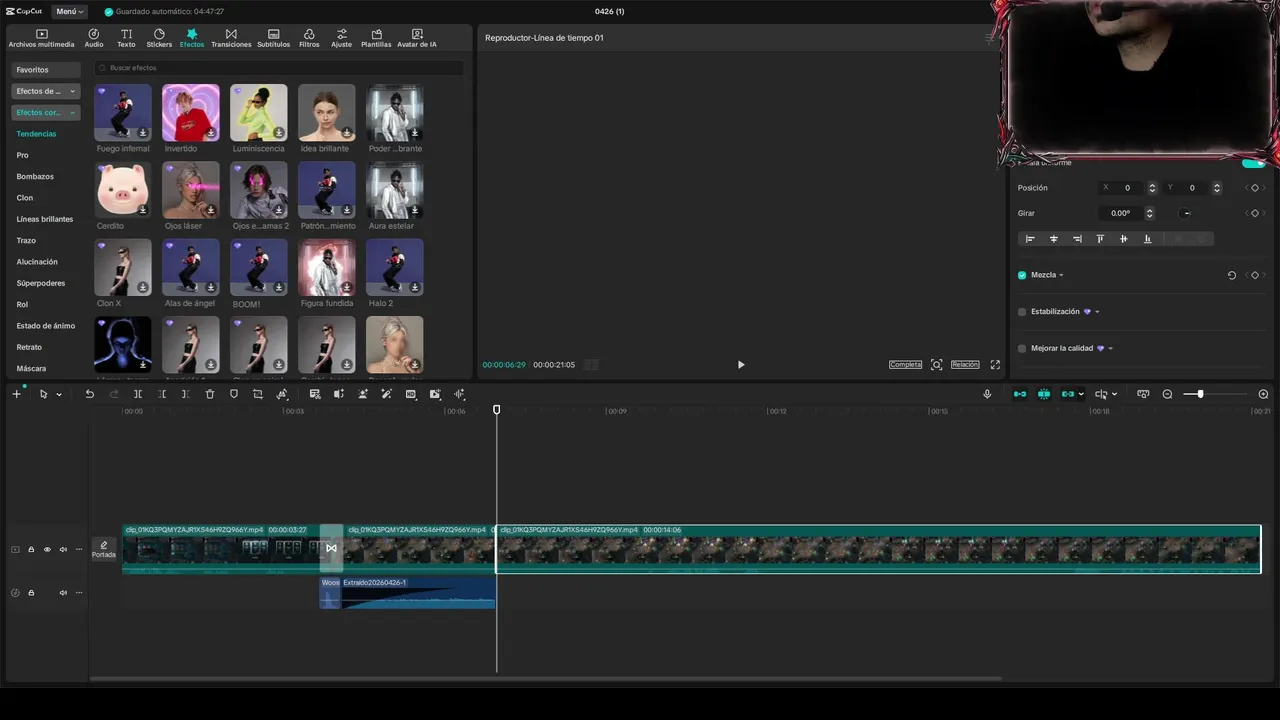This screenshot has width=1280, height=720.
Task: Add a marker with the shield icon
Action: [x=234, y=394]
